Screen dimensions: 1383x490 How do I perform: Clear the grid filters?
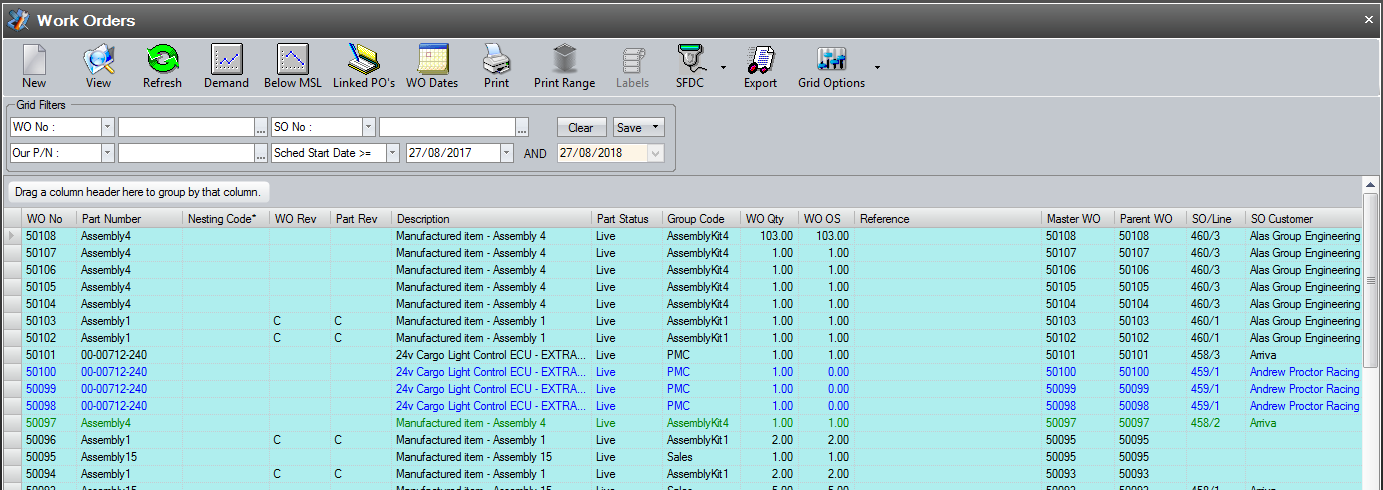580,127
